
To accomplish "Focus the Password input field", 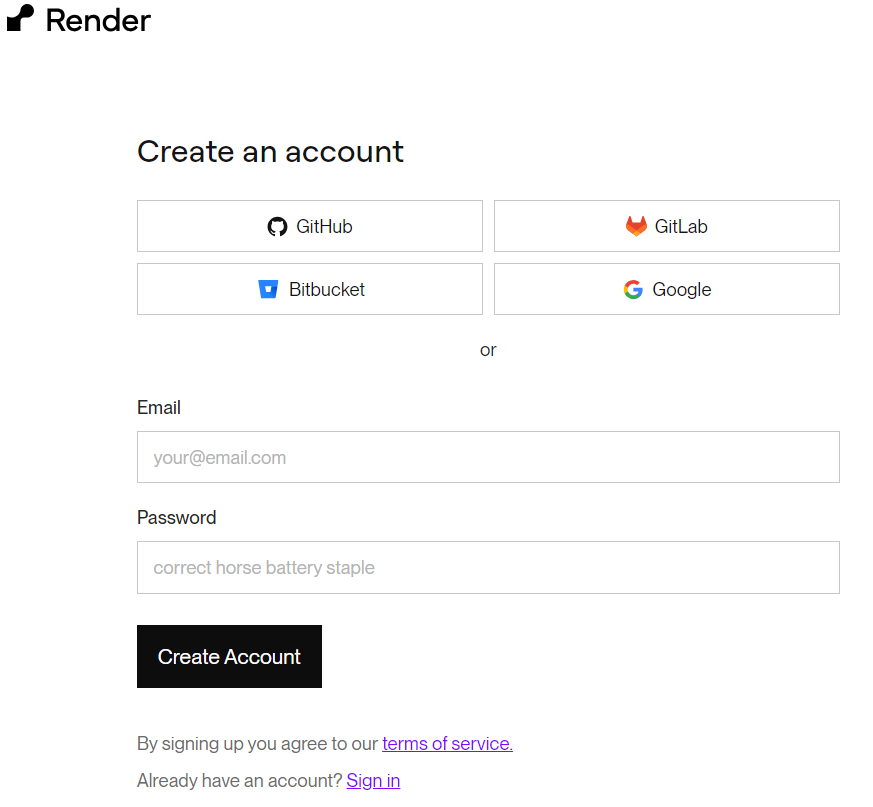I will click(x=488, y=568).
